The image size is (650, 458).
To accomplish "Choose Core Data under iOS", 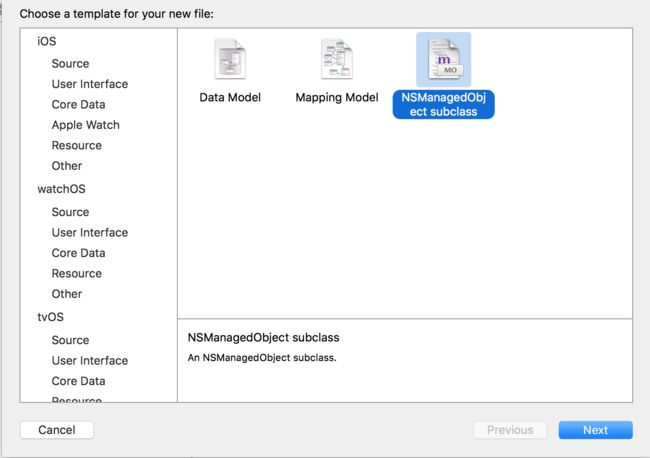I will coord(78,104).
